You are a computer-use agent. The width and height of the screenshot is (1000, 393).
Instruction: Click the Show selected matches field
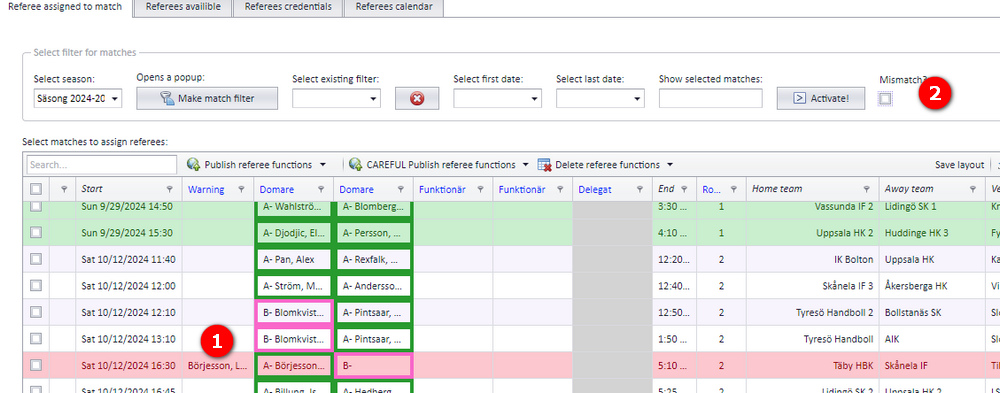710,98
